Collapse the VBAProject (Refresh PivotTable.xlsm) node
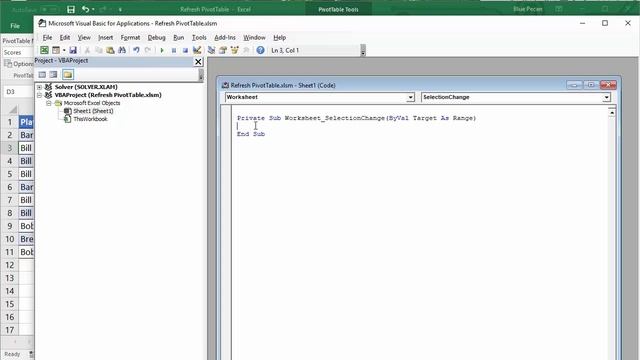The height and width of the screenshot is (360, 640). click(40, 95)
